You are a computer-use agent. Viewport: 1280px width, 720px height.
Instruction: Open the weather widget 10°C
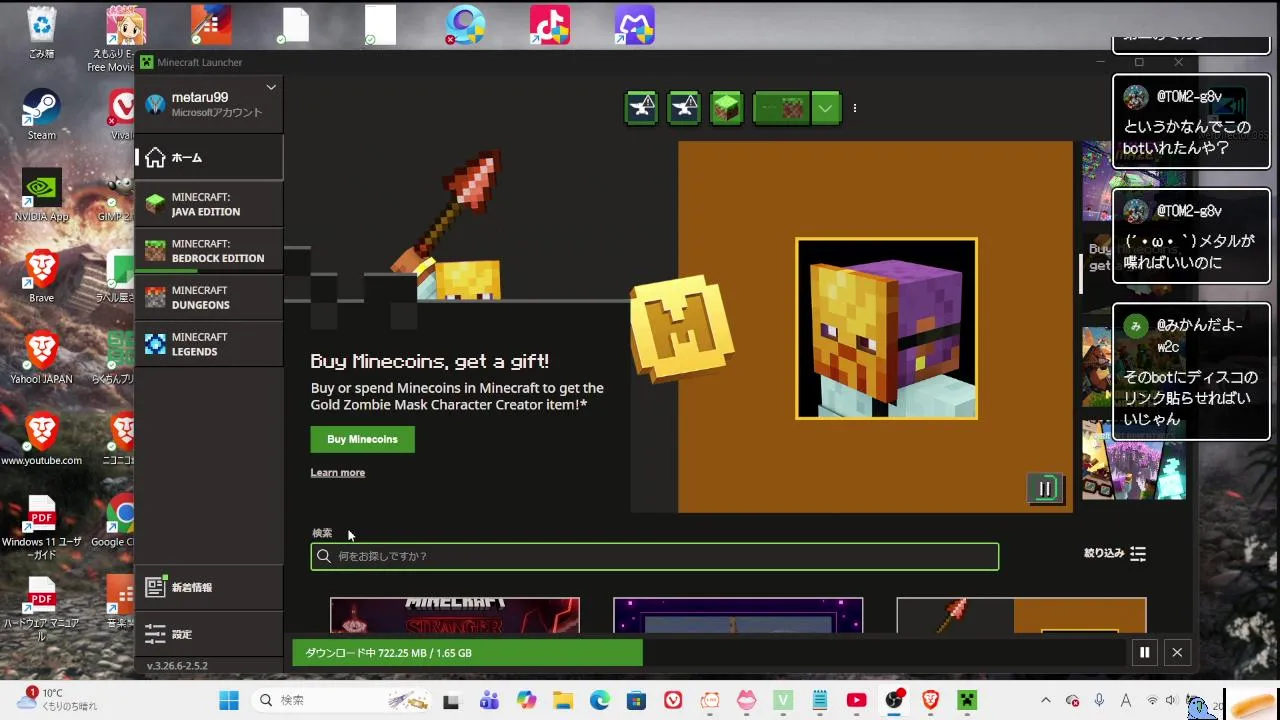coord(58,699)
